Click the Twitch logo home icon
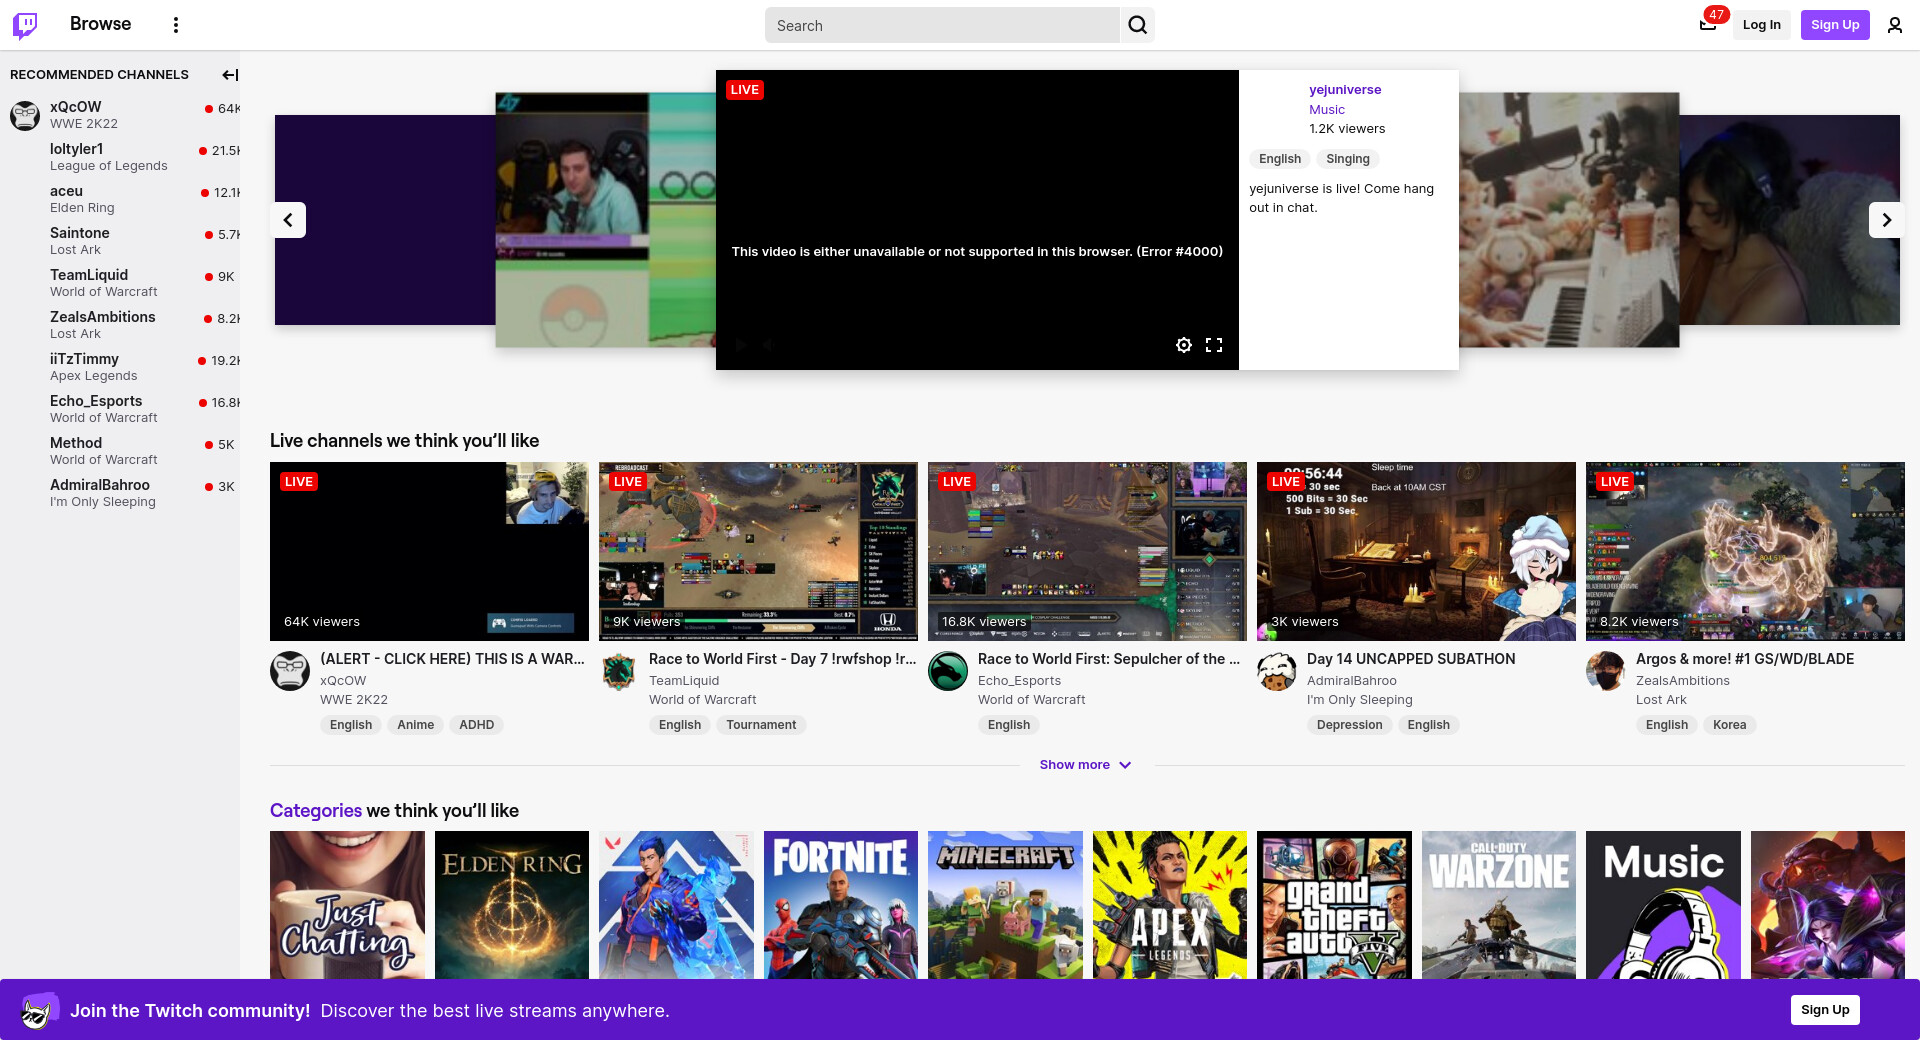 coord(25,25)
